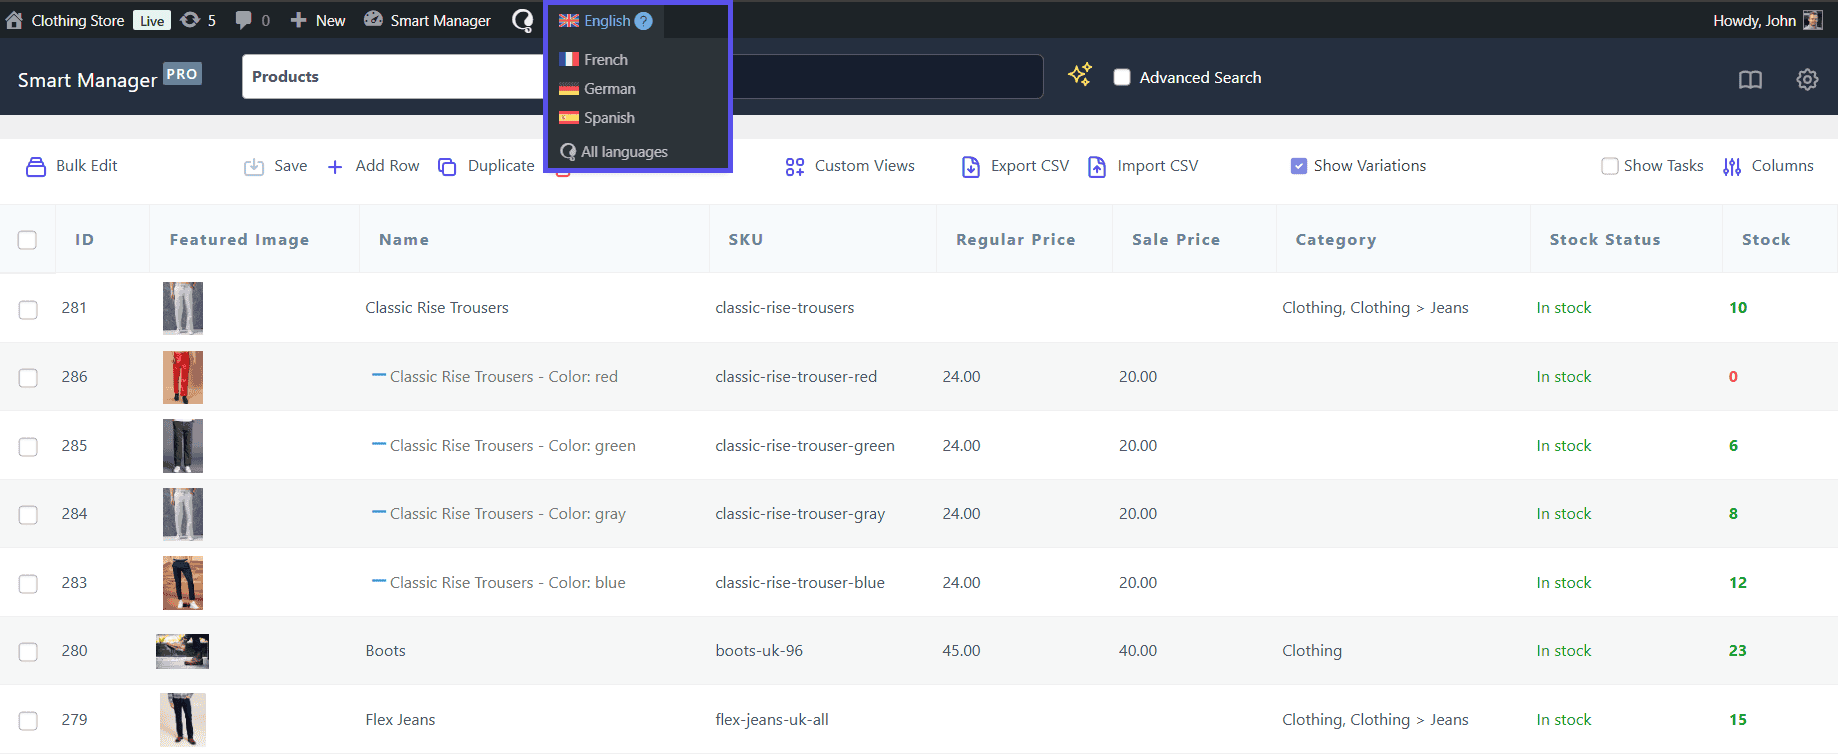Click the red trousers thumbnail
Viewport: 1838px width, 754px height.
point(183,377)
